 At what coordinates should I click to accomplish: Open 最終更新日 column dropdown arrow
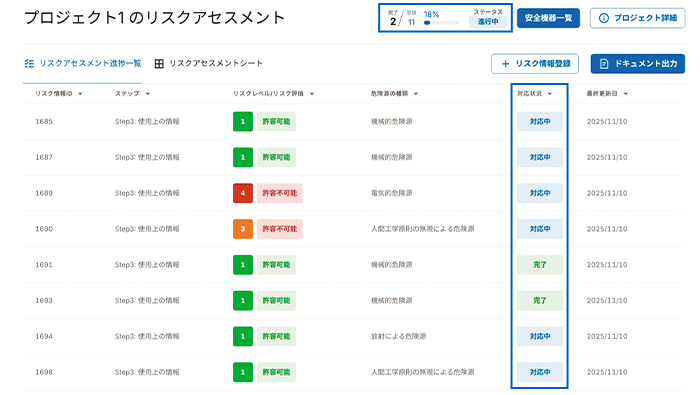(626, 94)
